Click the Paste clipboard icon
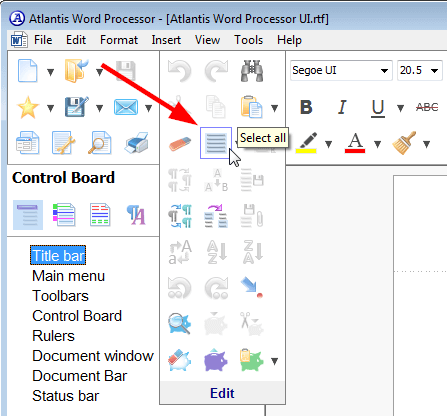447x416 pixels. 251,107
